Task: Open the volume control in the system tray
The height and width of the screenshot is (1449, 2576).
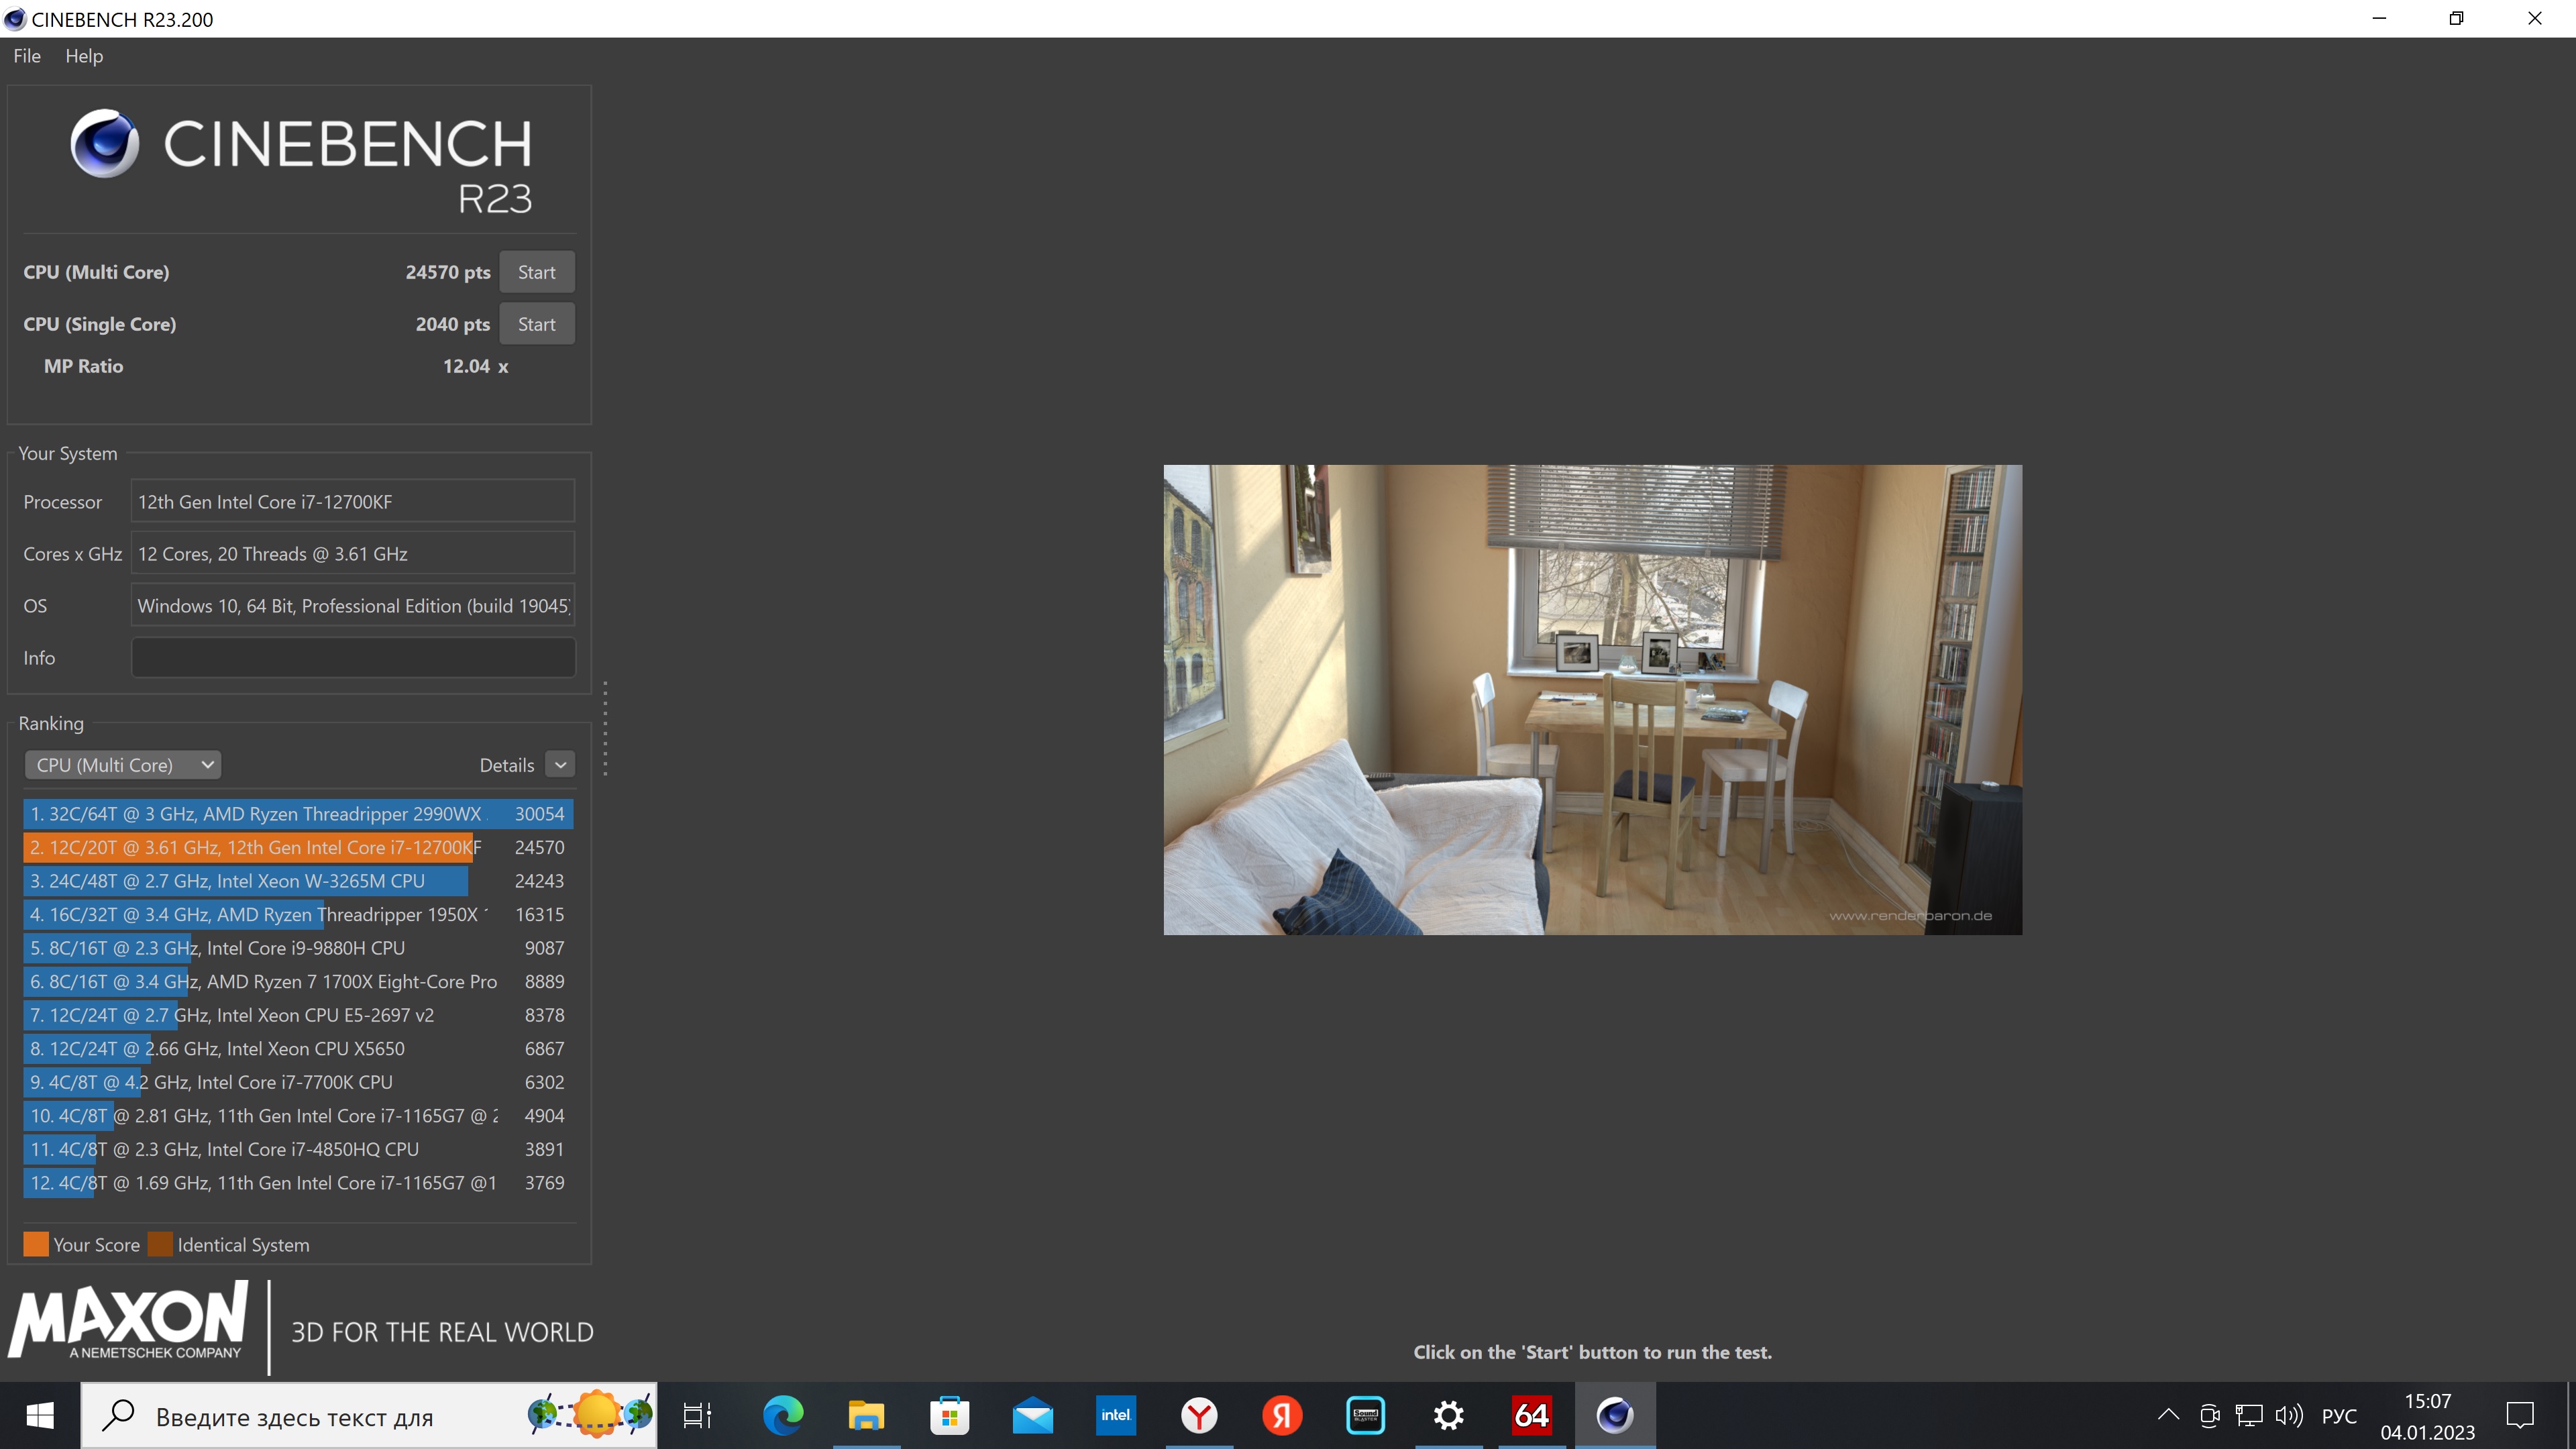Action: tap(2288, 1415)
